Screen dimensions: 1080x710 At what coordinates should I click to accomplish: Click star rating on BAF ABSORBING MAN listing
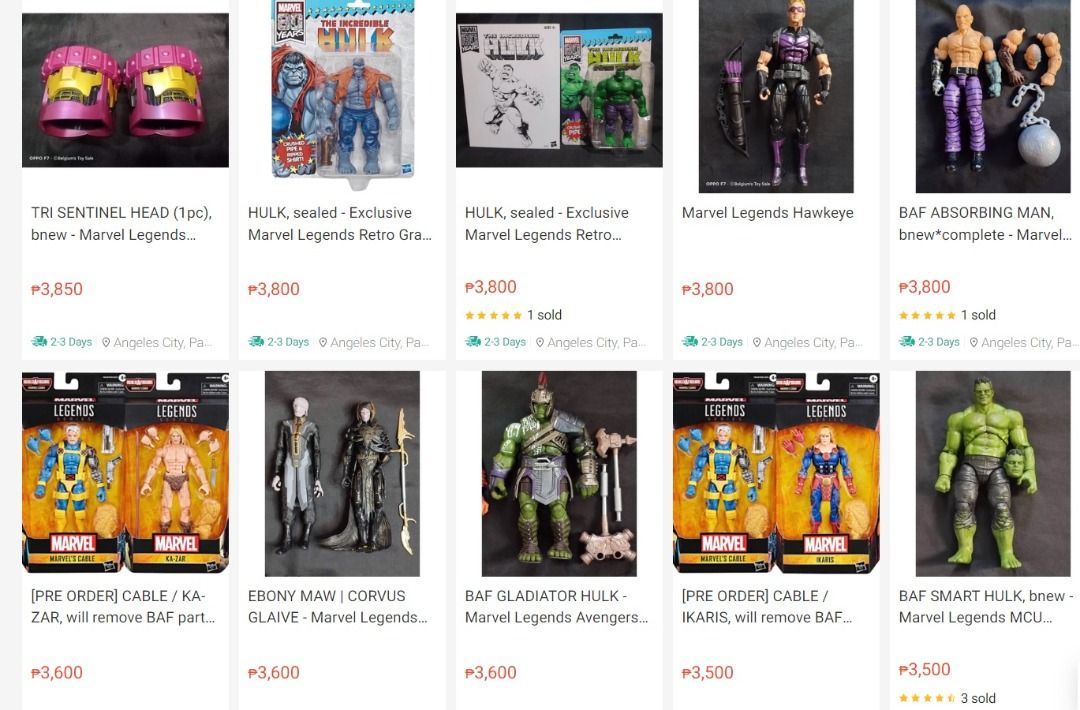click(927, 315)
